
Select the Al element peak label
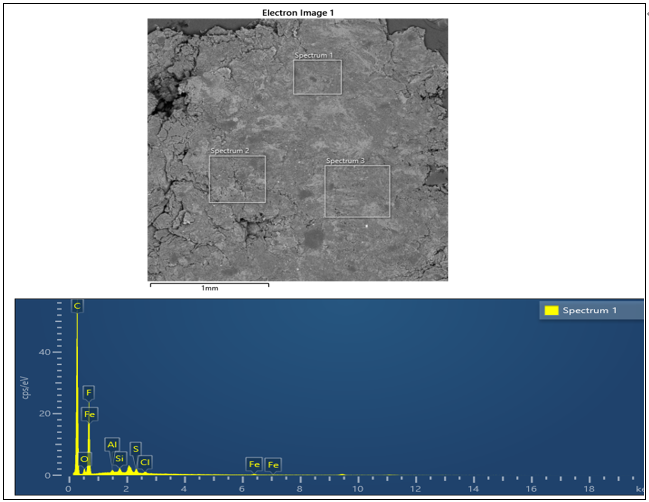pyautogui.click(x=112, y=443)
